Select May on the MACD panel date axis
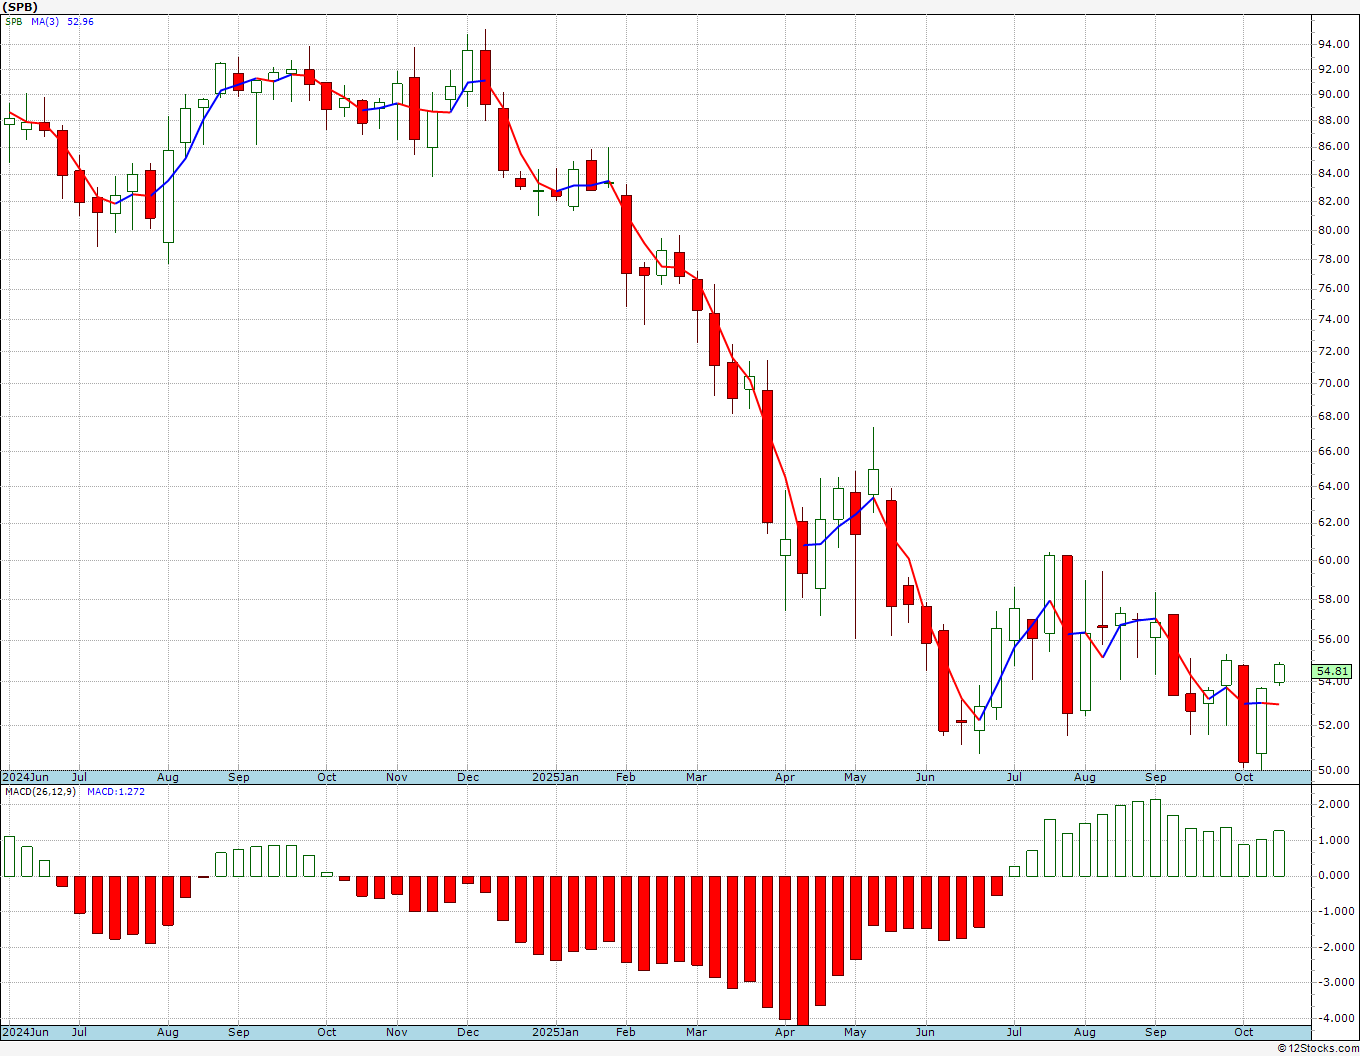1360x1056 pixels. (855, 1032)
